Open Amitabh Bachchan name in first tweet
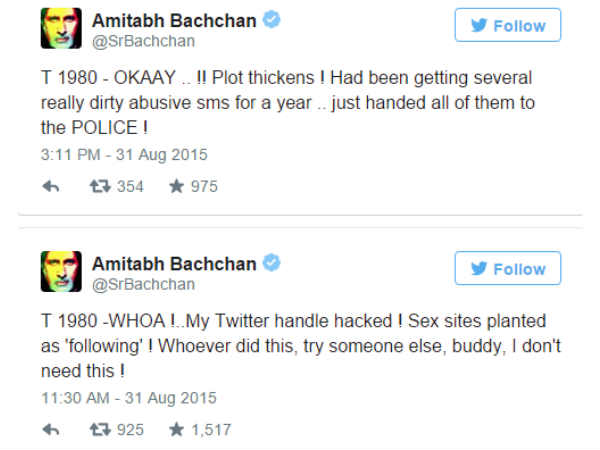 coord(173,21)
